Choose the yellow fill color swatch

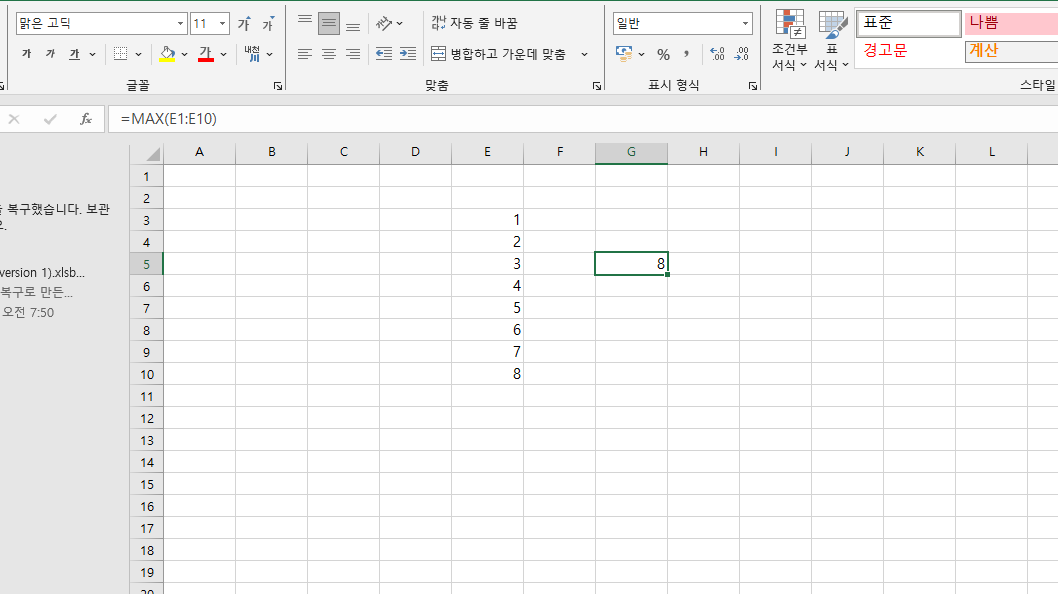pos(168,60)
